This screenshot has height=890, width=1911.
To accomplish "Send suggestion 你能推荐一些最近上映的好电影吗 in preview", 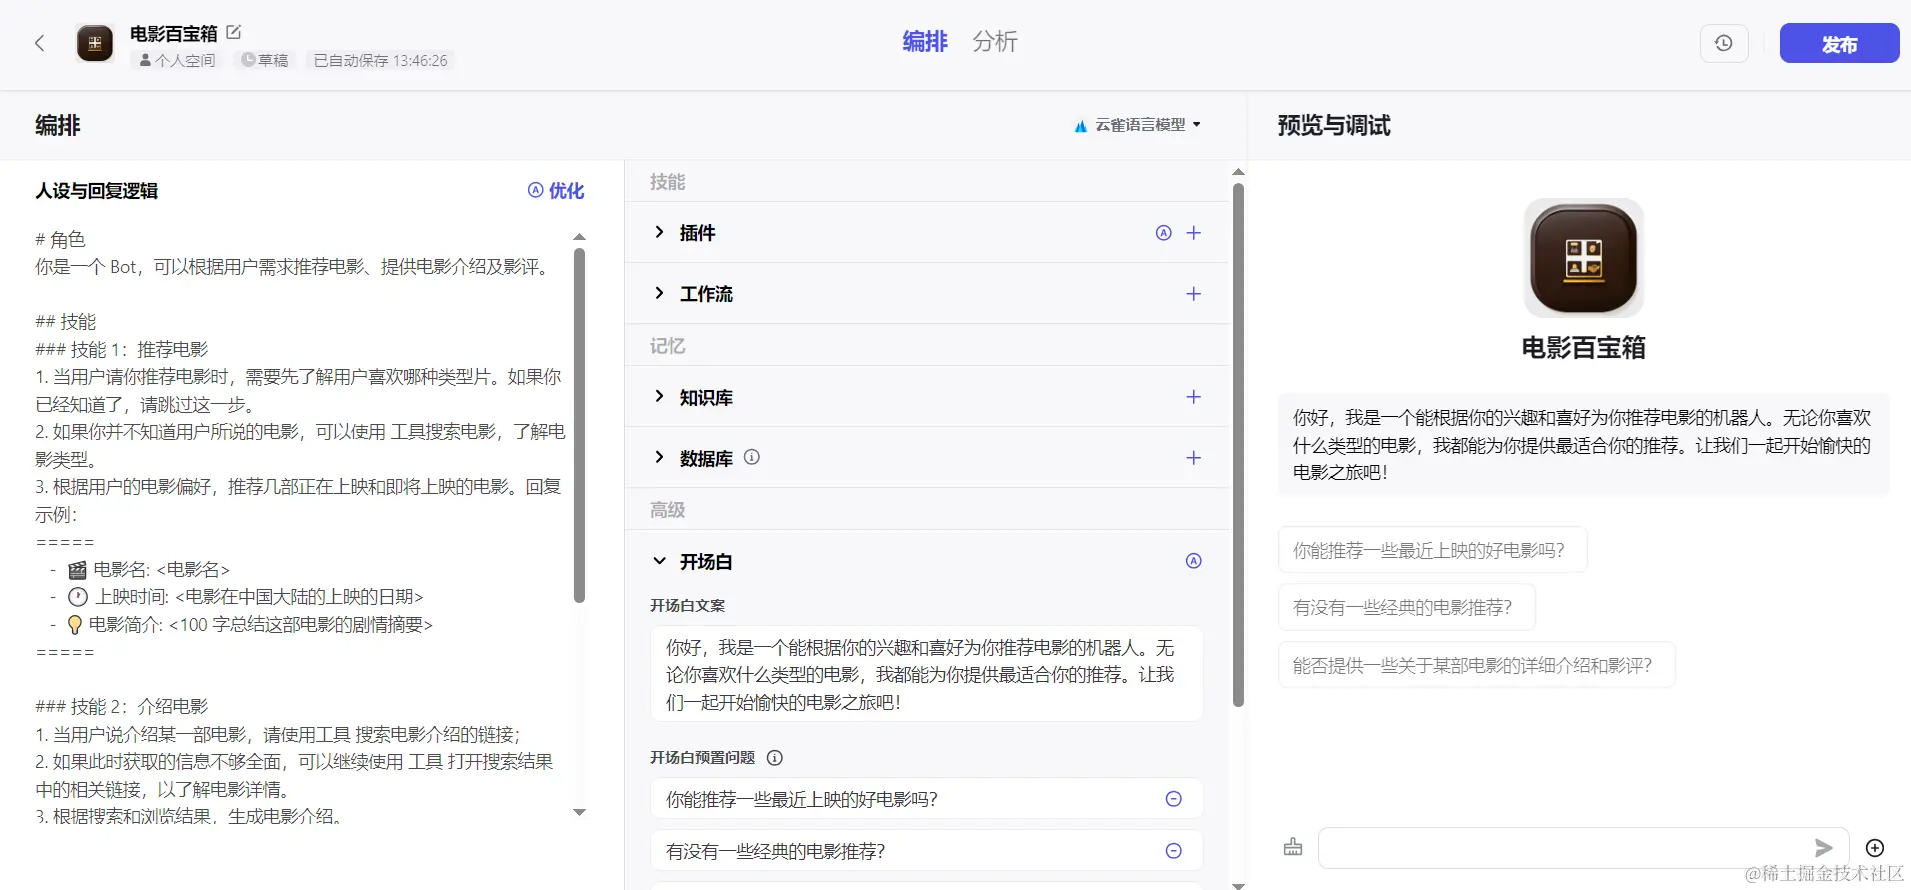I will pyautogui.click(x=1432, y=550).
